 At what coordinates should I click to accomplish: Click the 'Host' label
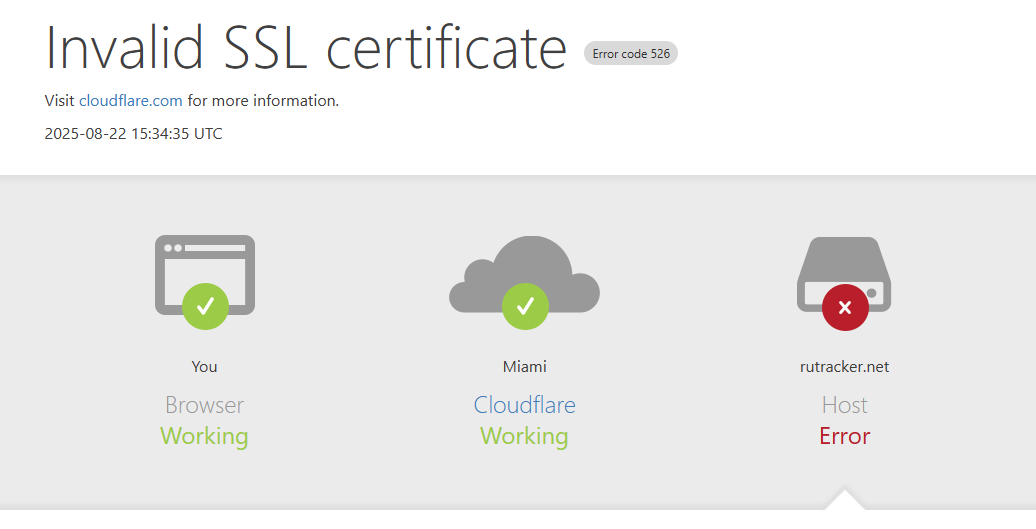coord(844,404)
